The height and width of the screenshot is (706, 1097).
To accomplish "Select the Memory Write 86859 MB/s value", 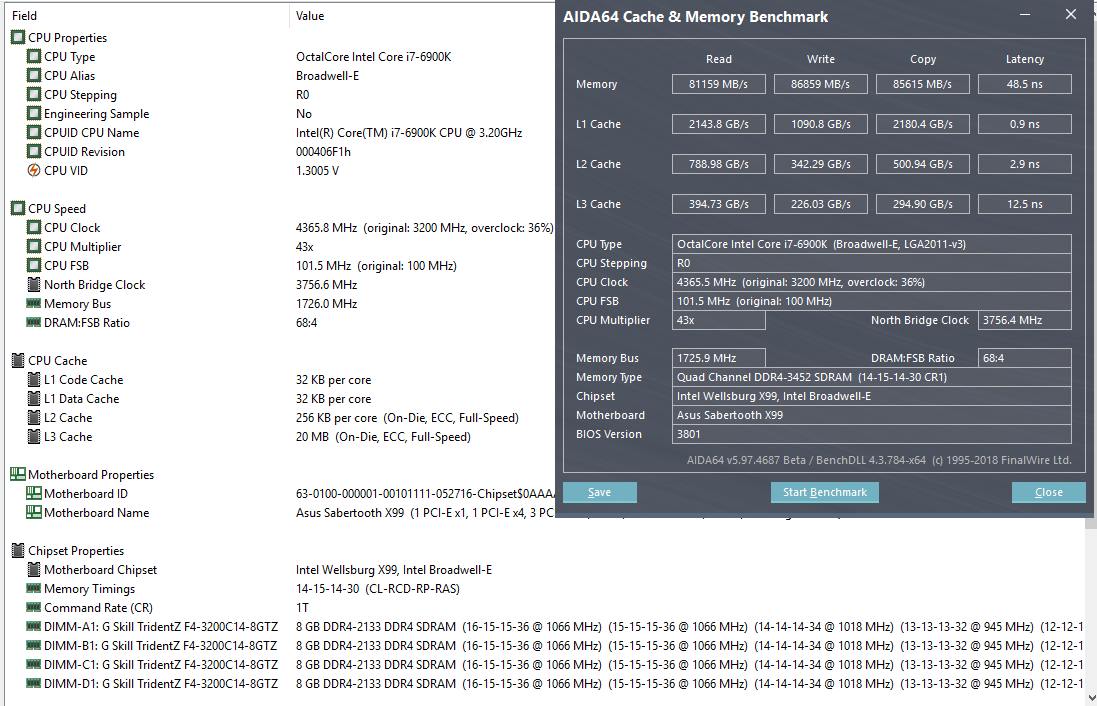I will coord(821,84).
